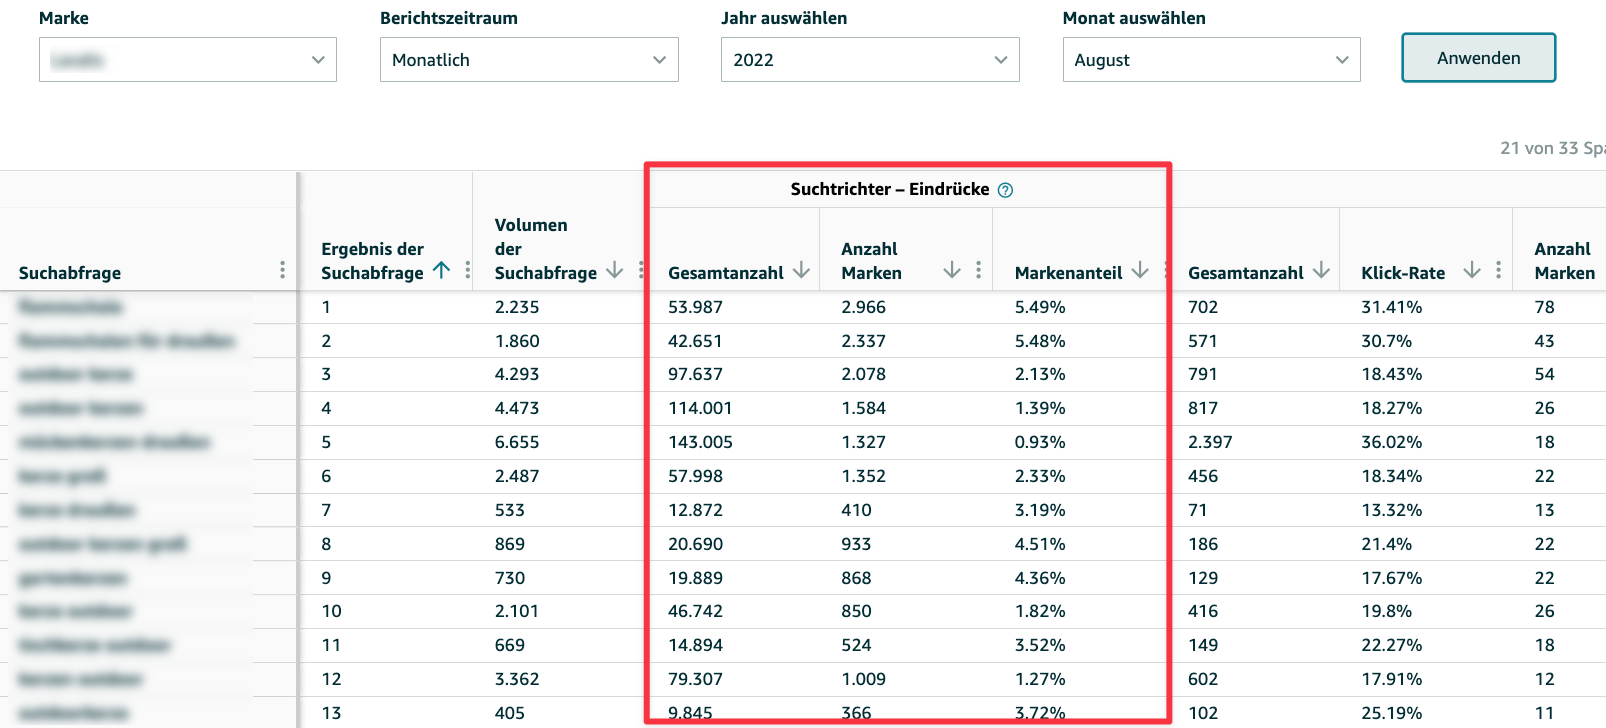Click the 21 von 33 columns indicator
Image resolution: width=1606 pixels, height=728 pixels.
(x=1552, y=148)
